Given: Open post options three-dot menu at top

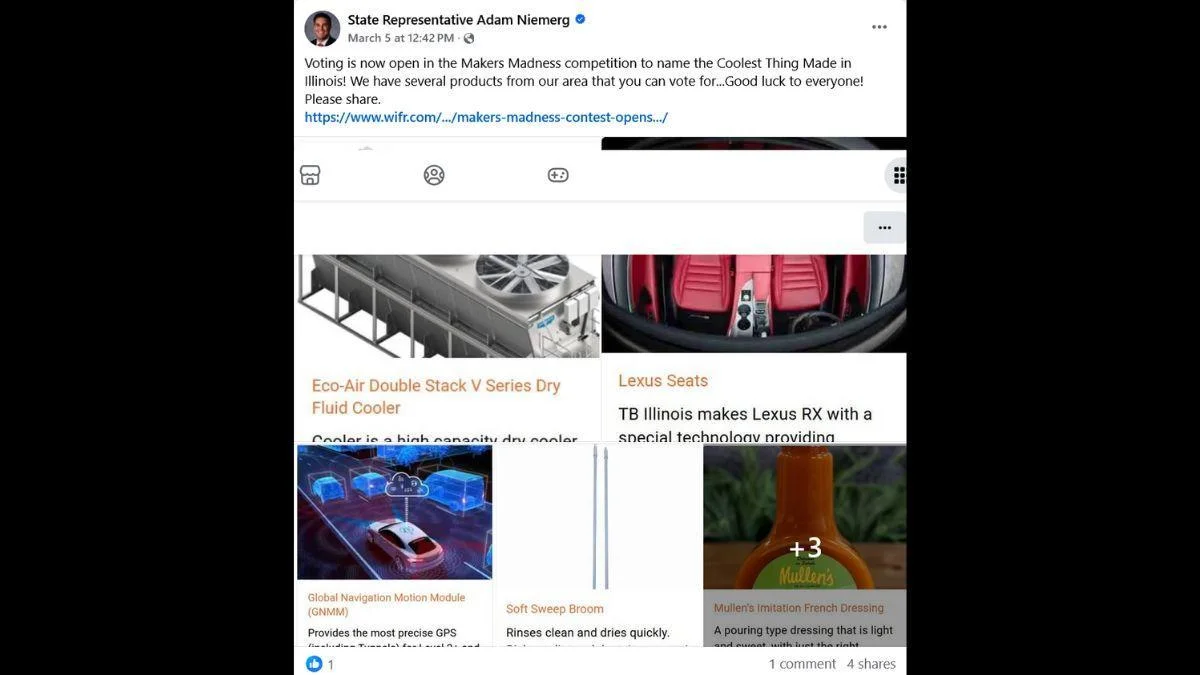Looking at the screenshot, I should point(879,27).
